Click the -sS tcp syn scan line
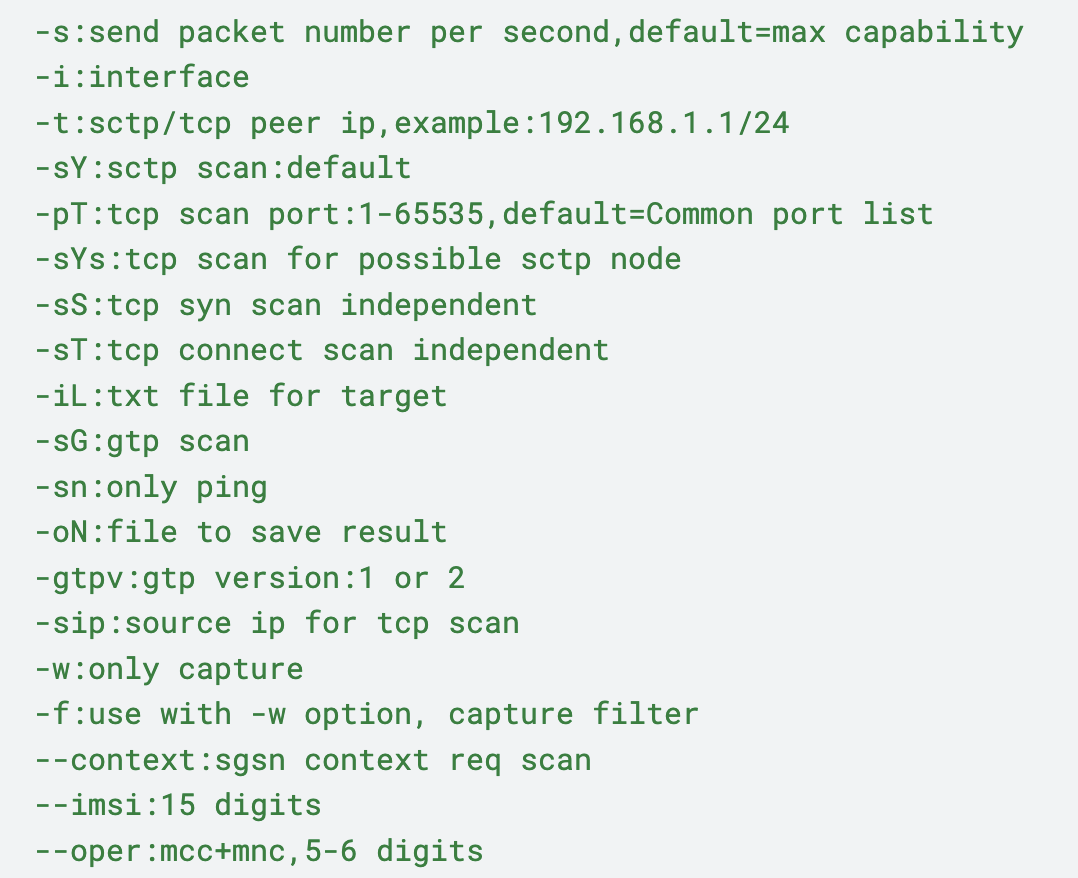This screenshot has height=878, width=1078. [x=285, y=305]
